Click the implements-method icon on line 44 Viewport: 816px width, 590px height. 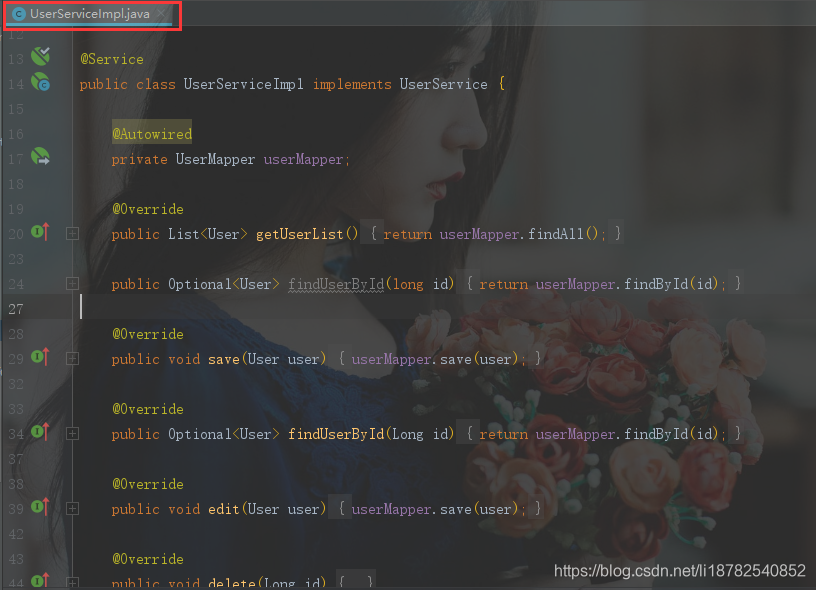pos(40,580)
